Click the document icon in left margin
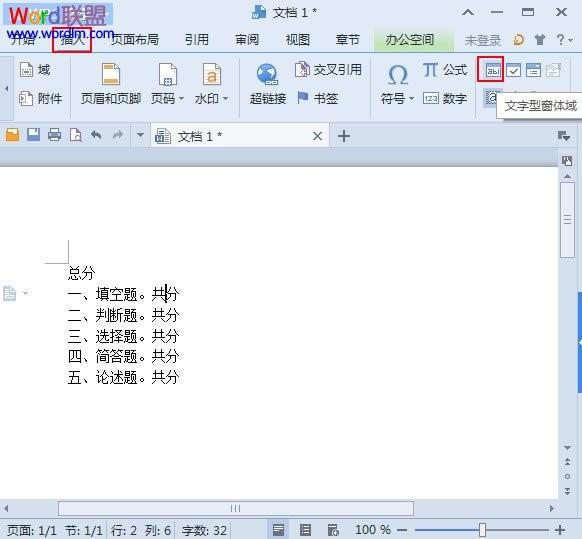This screenshot has width=582, height=539. pos(9,293)
